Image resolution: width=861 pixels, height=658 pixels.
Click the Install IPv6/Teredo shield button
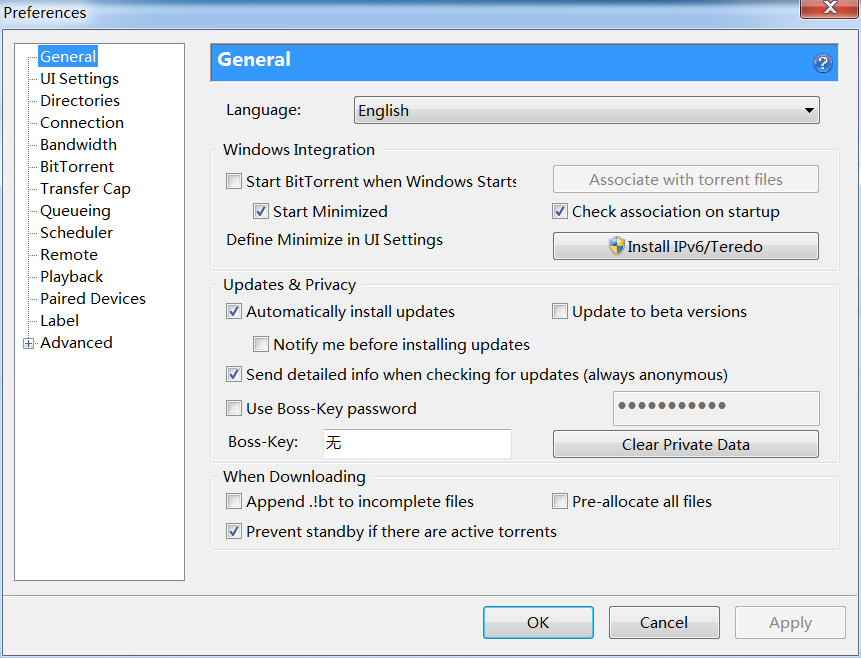coord(685,246)
